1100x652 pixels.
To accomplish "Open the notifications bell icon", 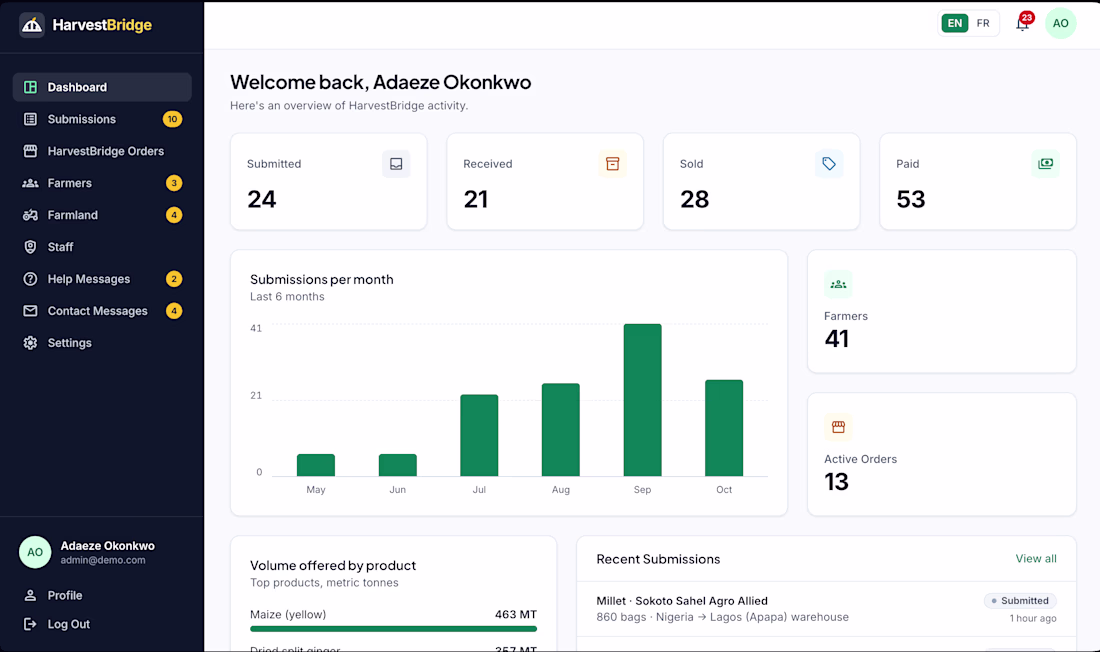I will click(x=1023, y=23).
